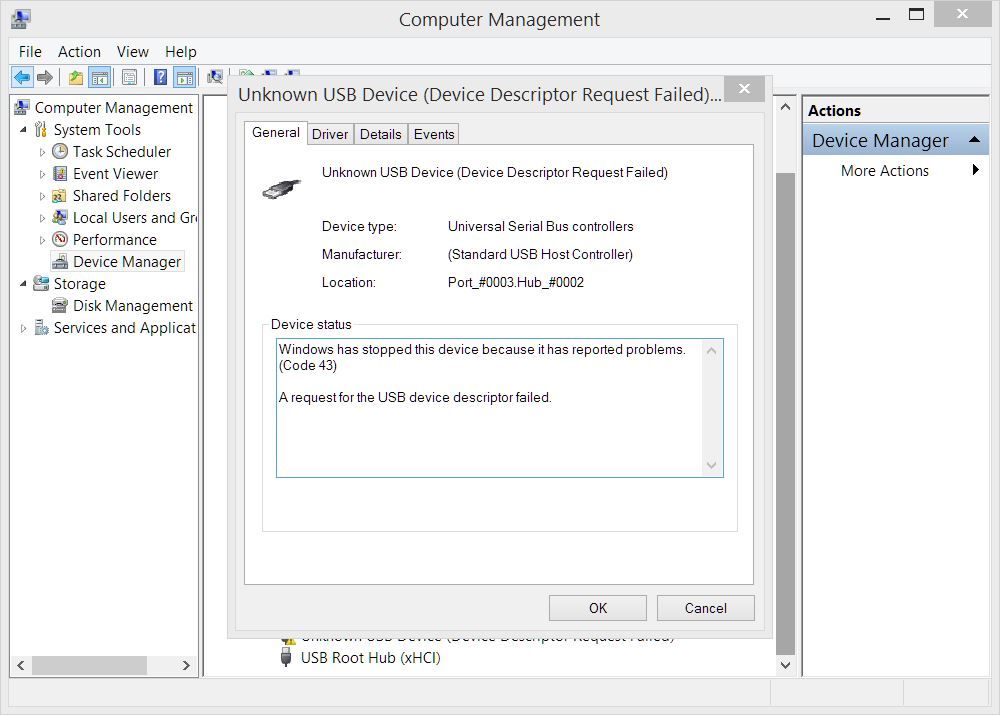
Task: Click the Services and Applications icon
Action: (41, 327)
